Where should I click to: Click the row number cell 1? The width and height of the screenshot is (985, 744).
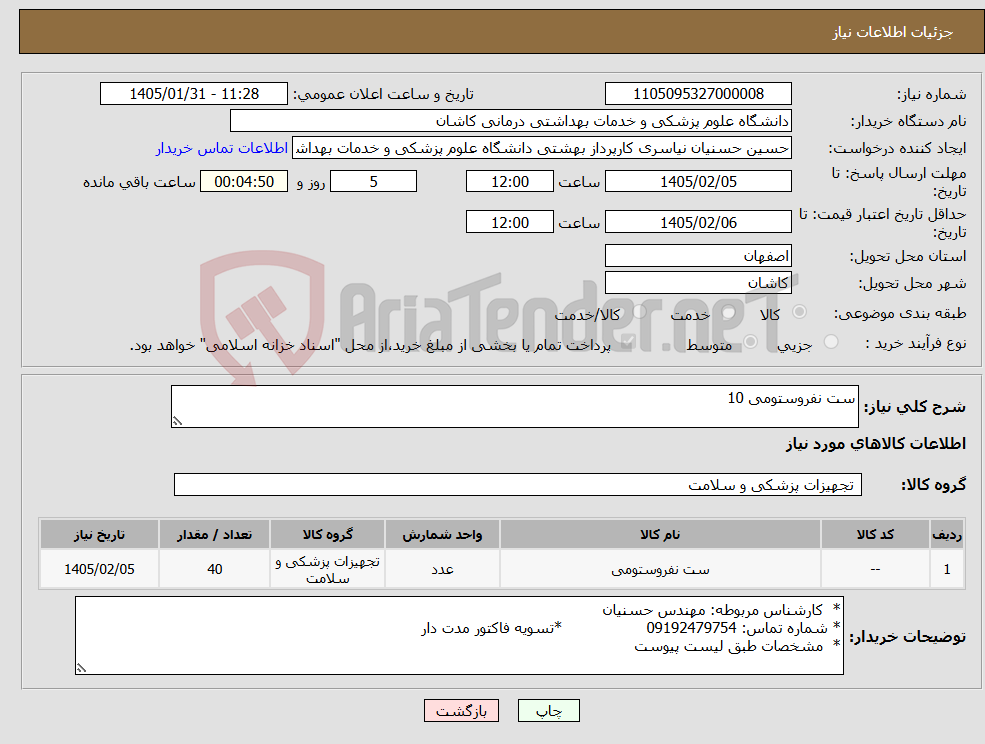(947, 569)
